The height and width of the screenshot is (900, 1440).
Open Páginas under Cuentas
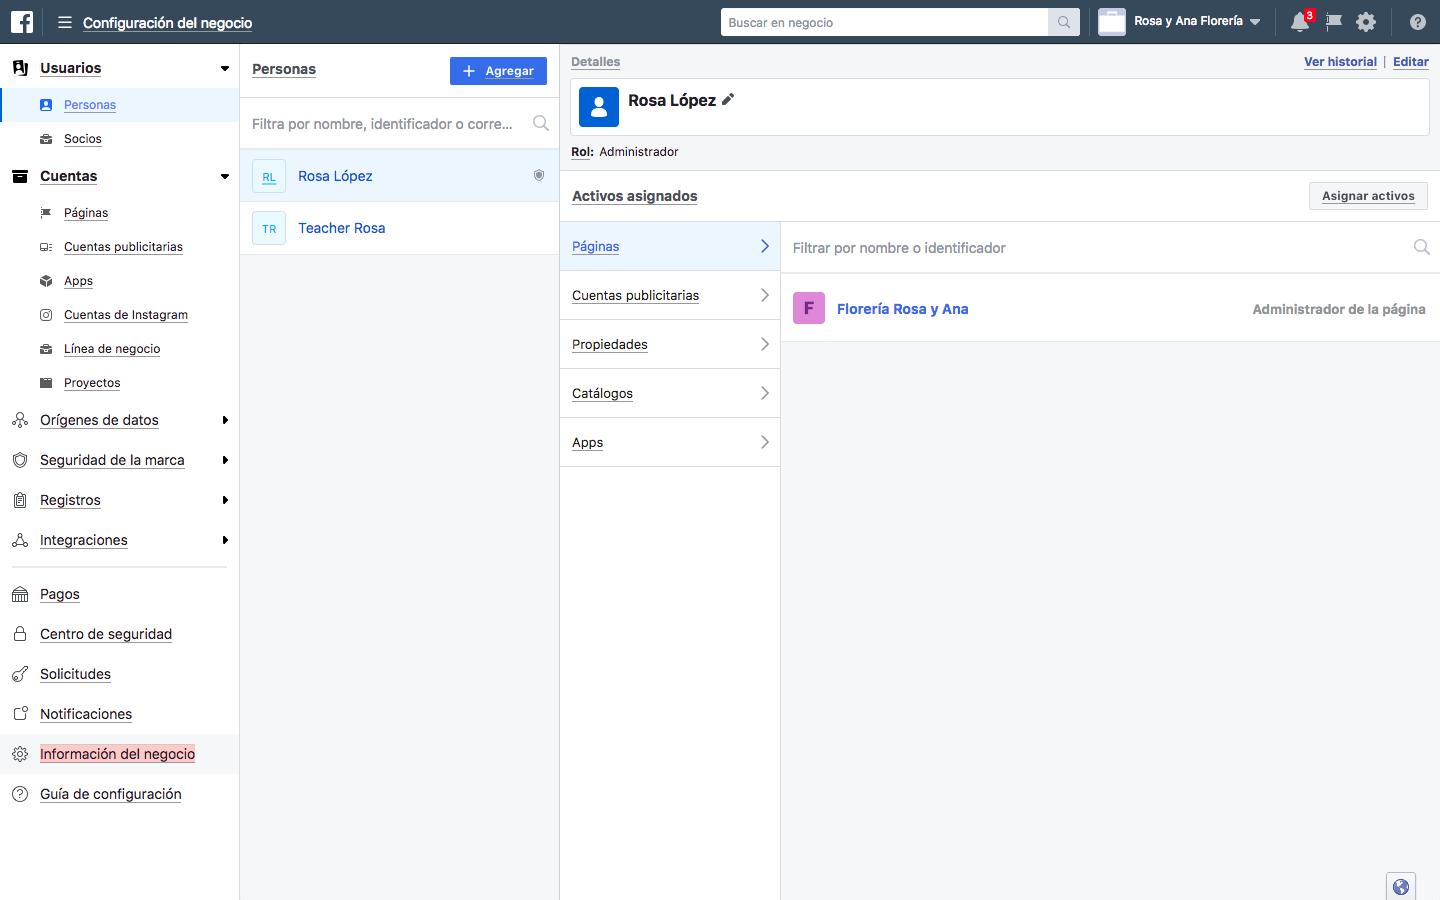(86, 213)
